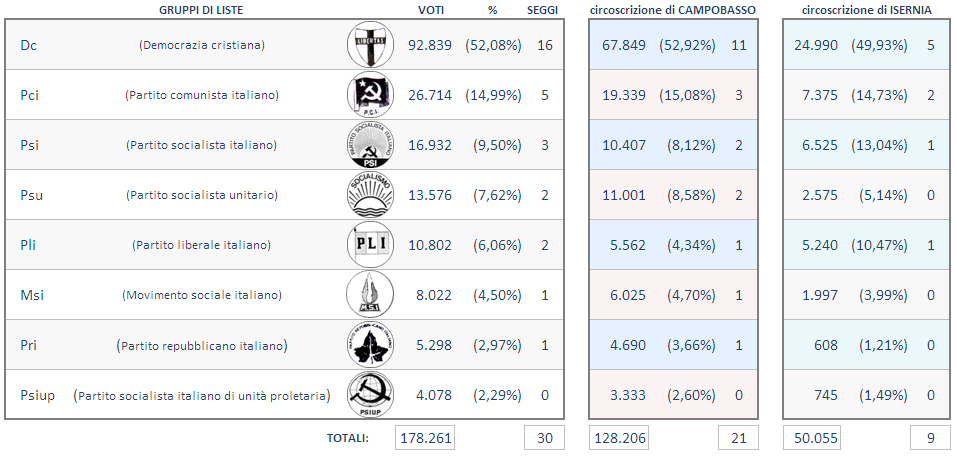Click the MSI flame emblem
This screenshot has height=456, width=957.
click(x=370, y=295)
